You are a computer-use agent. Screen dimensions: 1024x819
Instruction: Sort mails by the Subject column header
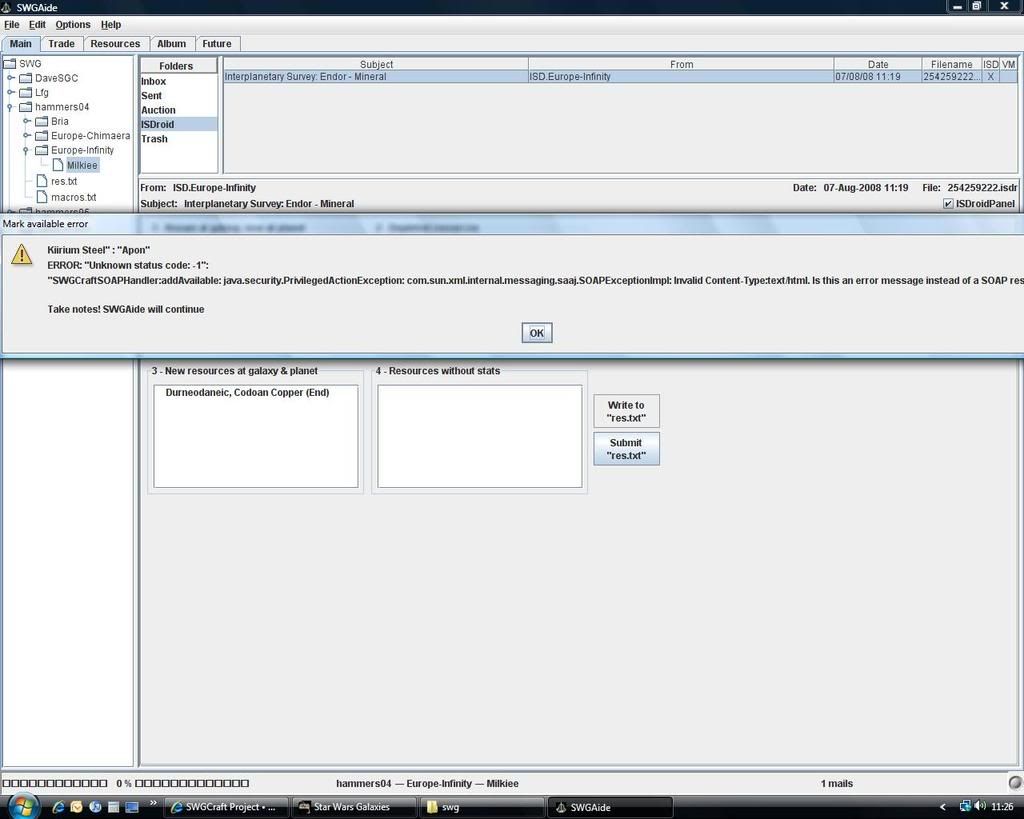coord(376,64)
